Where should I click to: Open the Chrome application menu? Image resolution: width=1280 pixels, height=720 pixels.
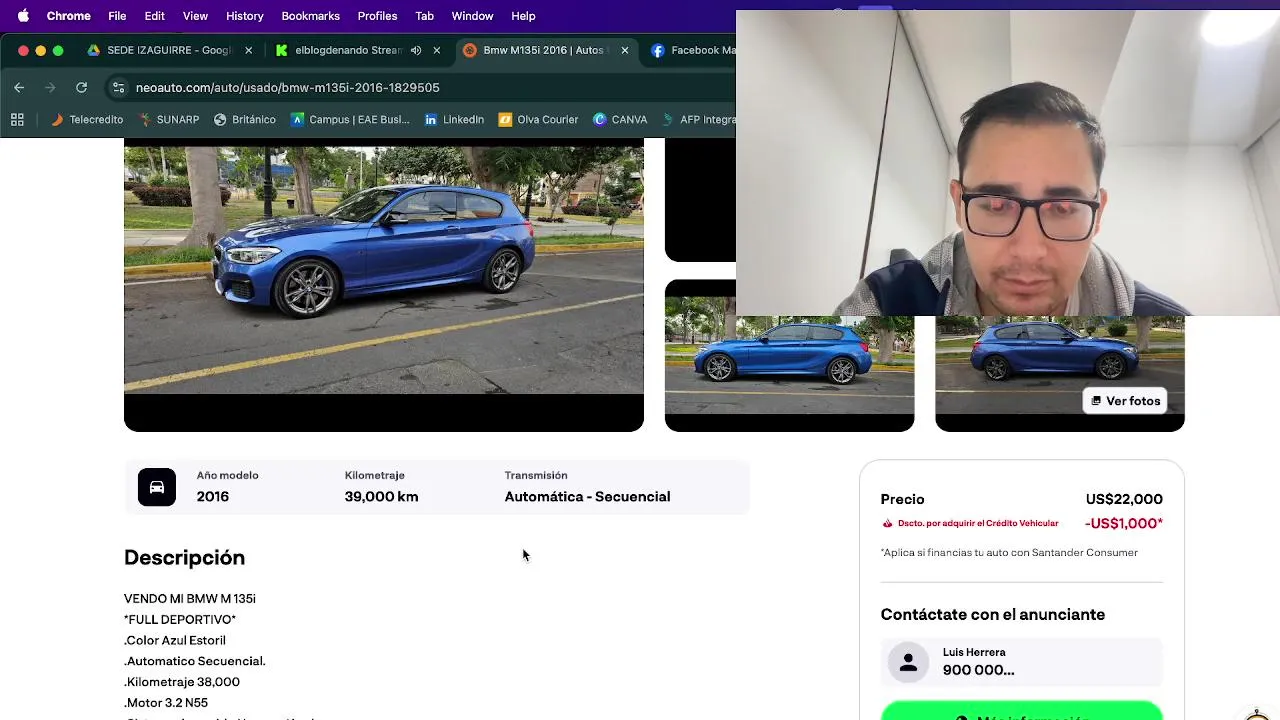(x=68, y=16)
